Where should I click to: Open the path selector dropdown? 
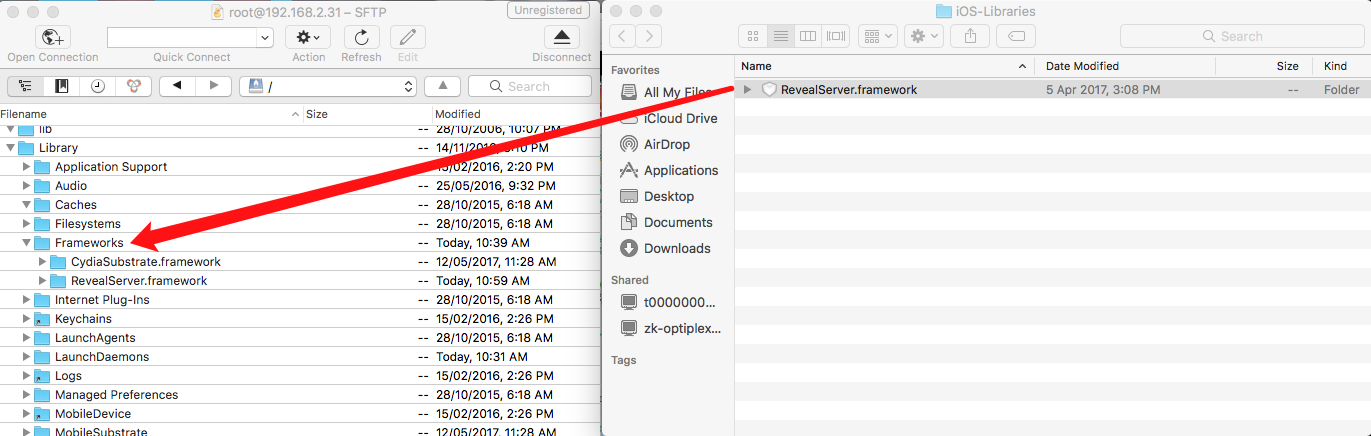point(328,87)
